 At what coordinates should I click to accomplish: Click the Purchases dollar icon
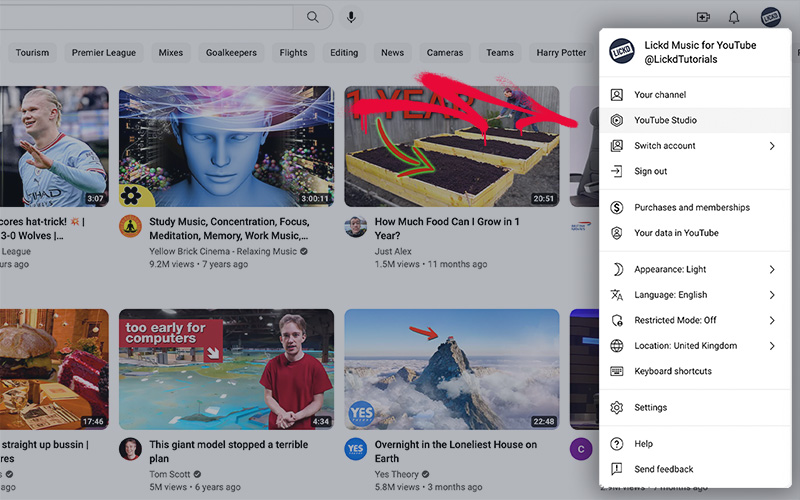tap(616, 208)
